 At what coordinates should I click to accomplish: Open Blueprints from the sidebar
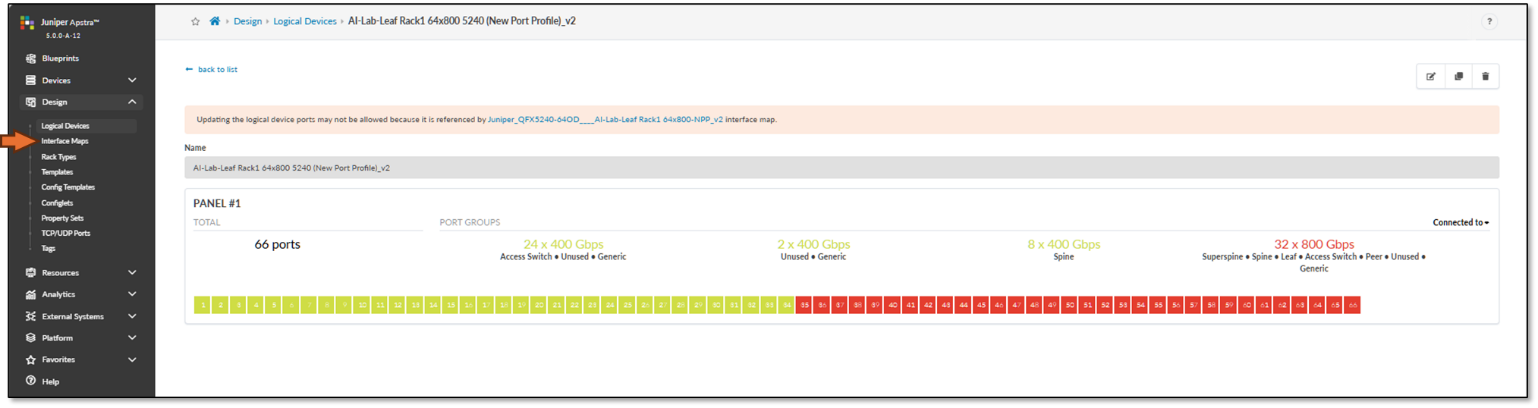point(60,59)
